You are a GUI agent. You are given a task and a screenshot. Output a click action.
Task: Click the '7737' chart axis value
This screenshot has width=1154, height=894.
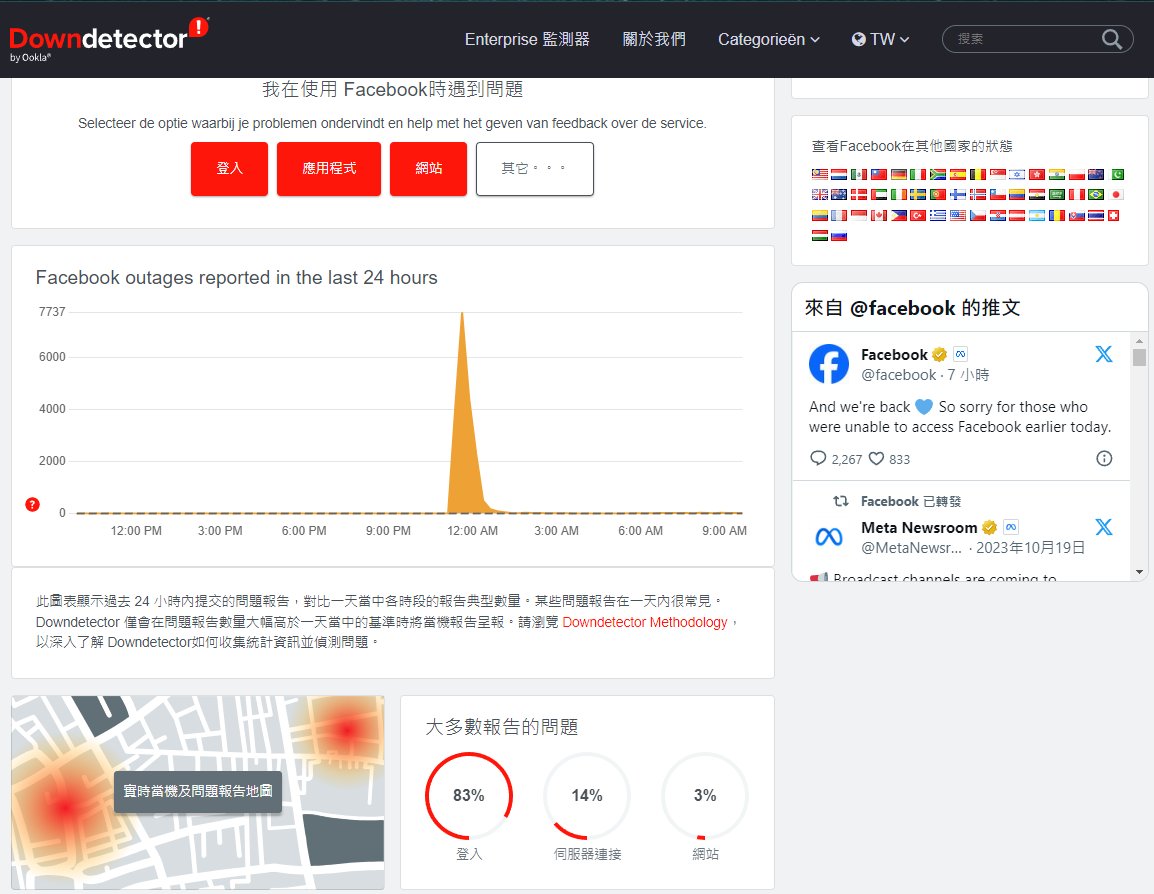click(52, 312)
